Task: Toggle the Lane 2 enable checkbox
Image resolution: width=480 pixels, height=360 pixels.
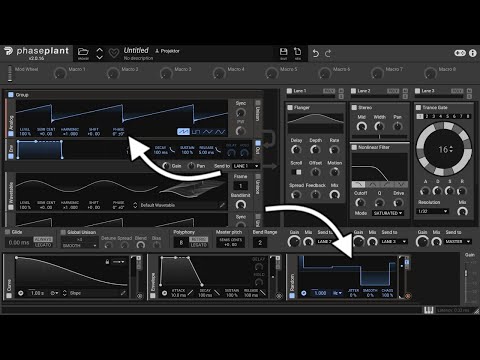Action: tap(353, 91)
